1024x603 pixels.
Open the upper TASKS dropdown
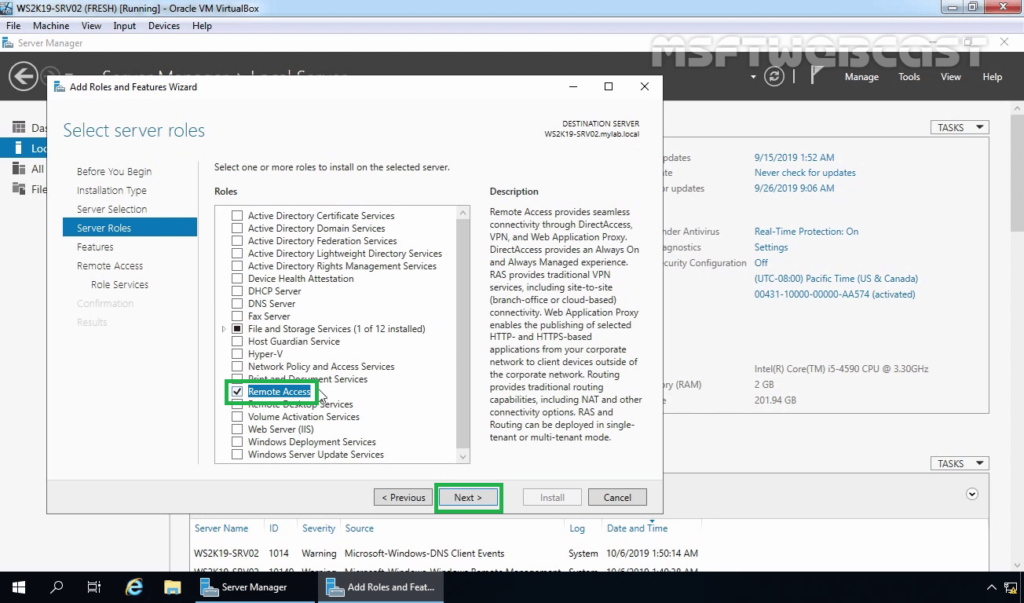(x=959, y=127)
